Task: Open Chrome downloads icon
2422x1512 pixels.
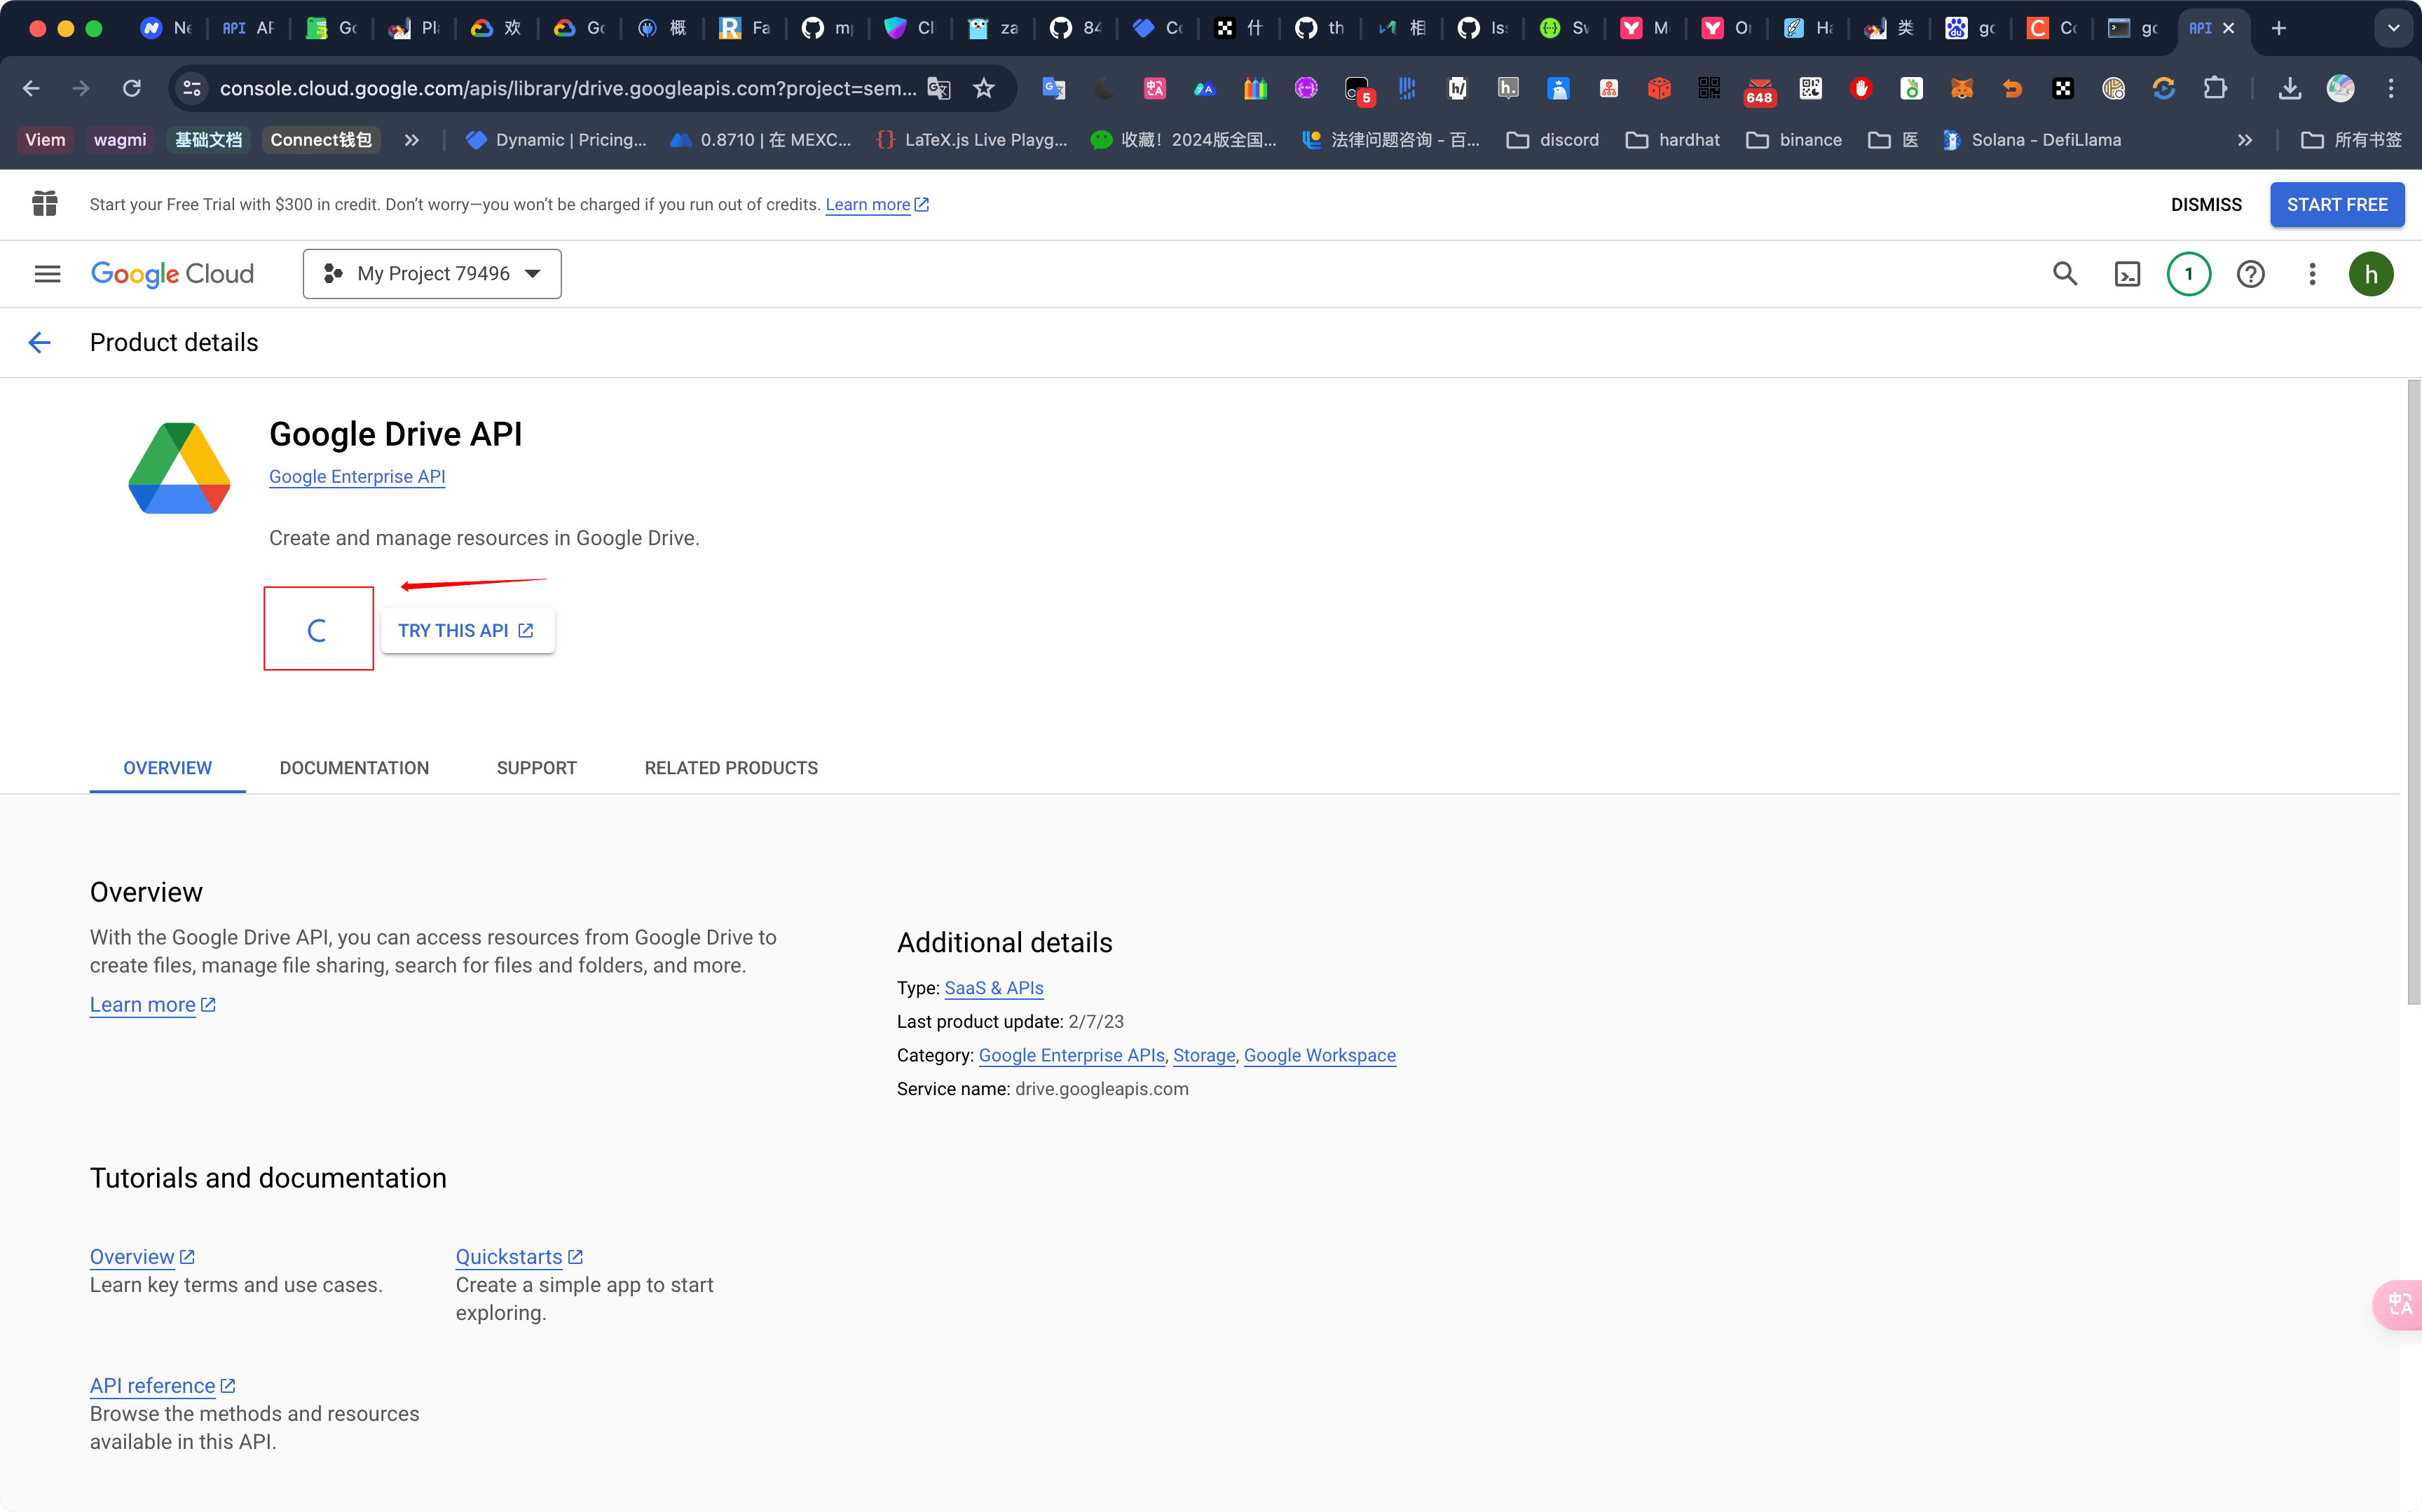Action: click(2289, 88)
